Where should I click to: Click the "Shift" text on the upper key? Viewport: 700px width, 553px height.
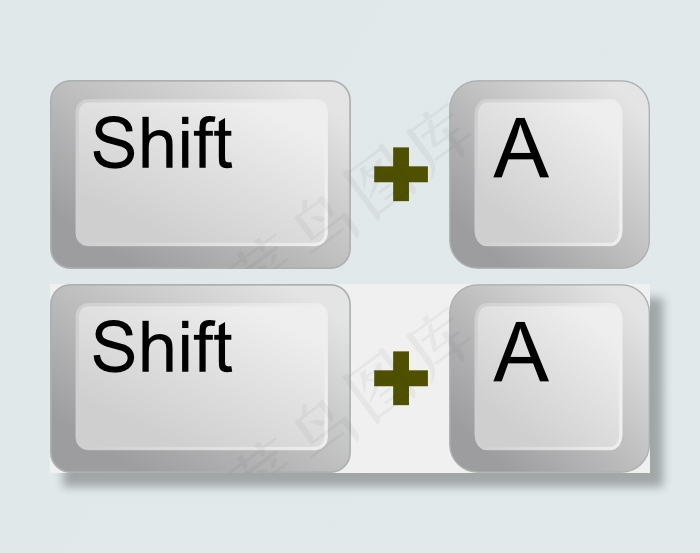(x=162, y=144)
